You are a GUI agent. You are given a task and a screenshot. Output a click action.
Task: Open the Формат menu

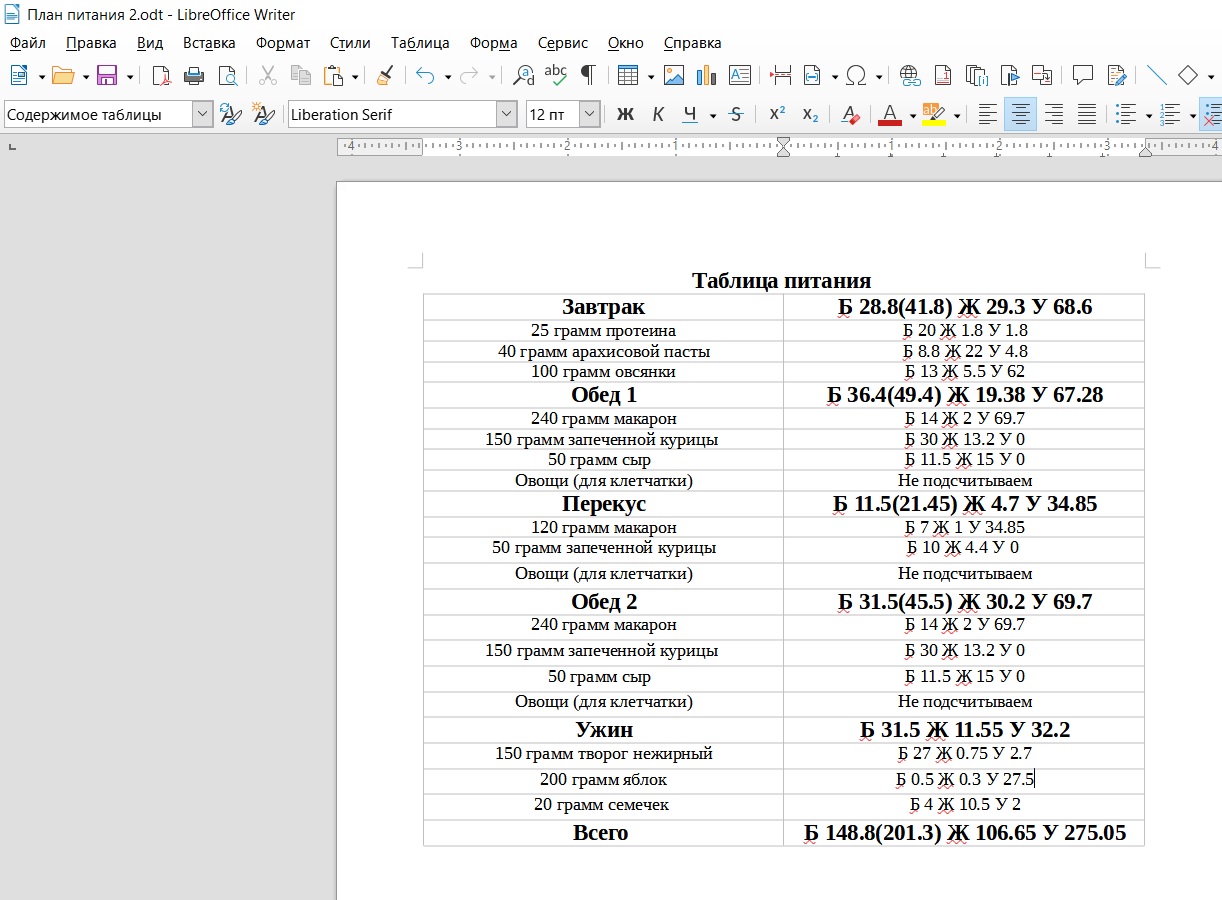click(283, 43)
